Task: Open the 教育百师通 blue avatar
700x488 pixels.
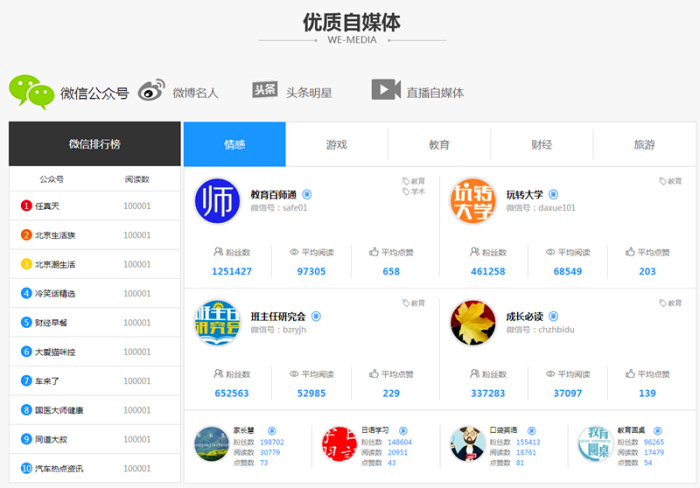Action: pos(218,201)
